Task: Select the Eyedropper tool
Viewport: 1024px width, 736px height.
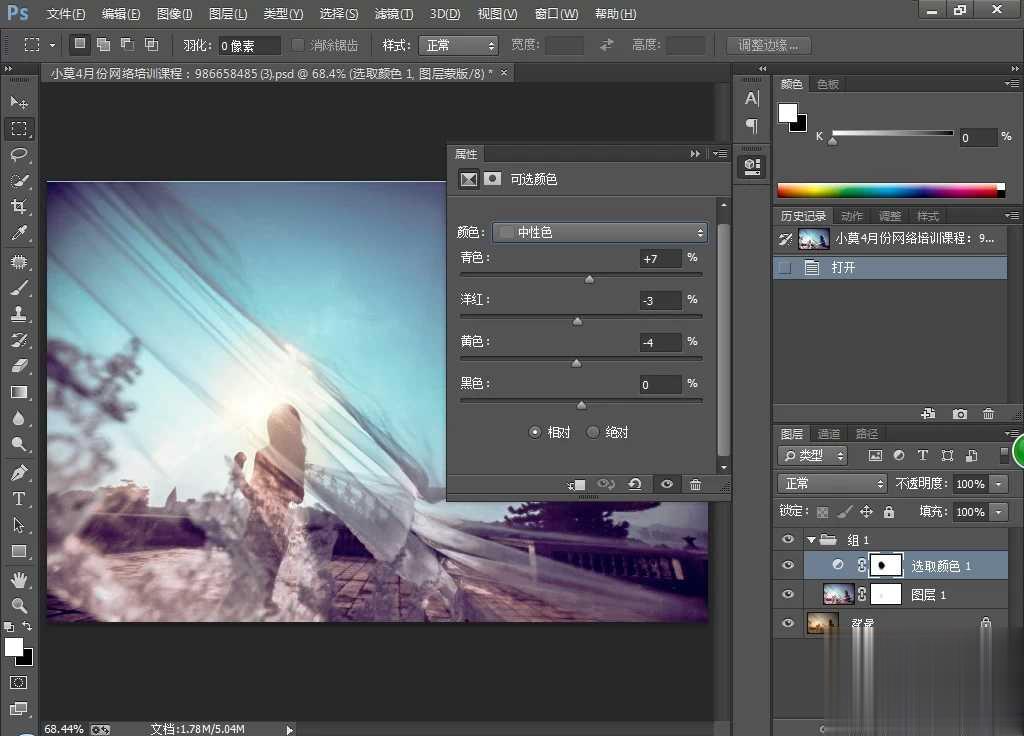Action: click(19, 233)
